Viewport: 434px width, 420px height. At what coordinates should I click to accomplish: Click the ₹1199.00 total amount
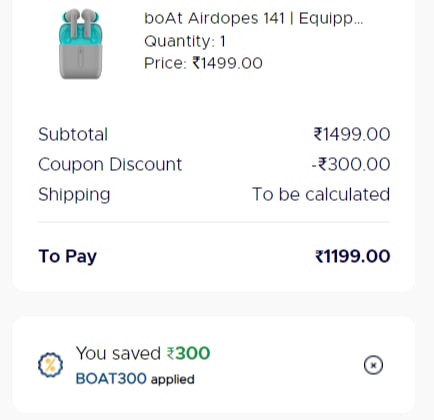point(353,256)
